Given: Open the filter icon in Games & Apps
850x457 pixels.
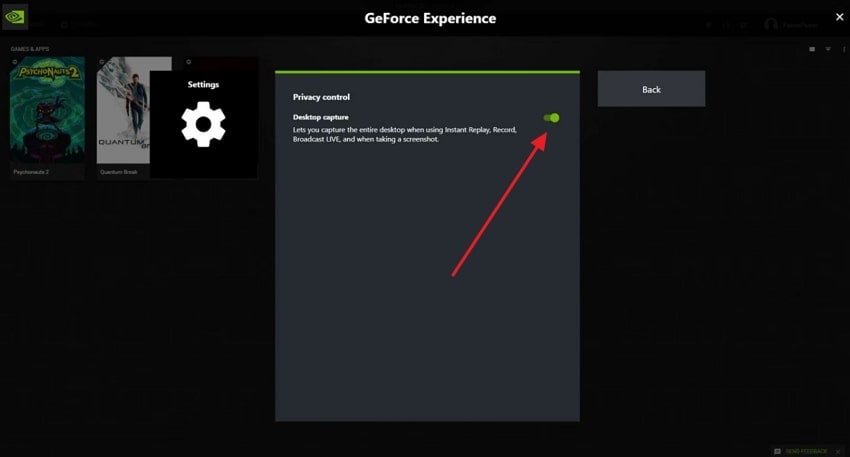Looking at the screenshot, I should coord(828,49).
